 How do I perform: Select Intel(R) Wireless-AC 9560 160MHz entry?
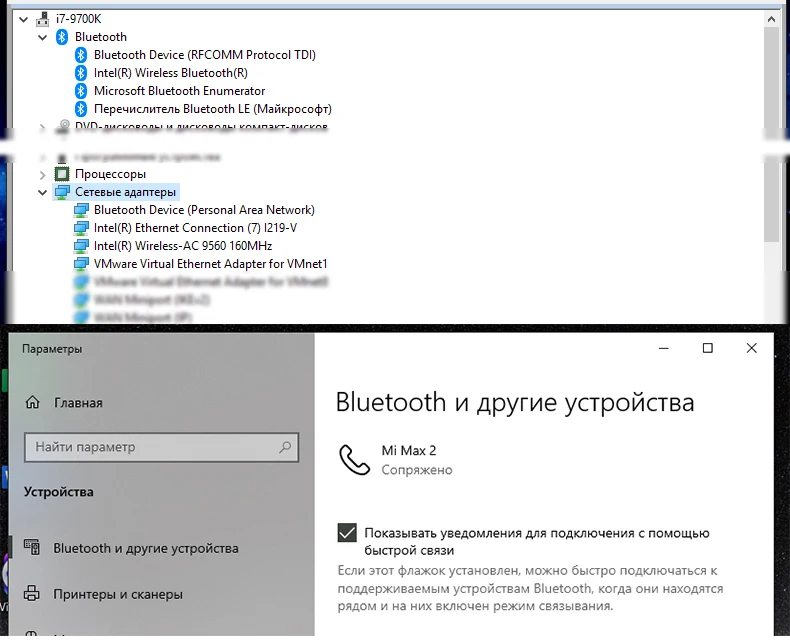[x=183, y=246]
